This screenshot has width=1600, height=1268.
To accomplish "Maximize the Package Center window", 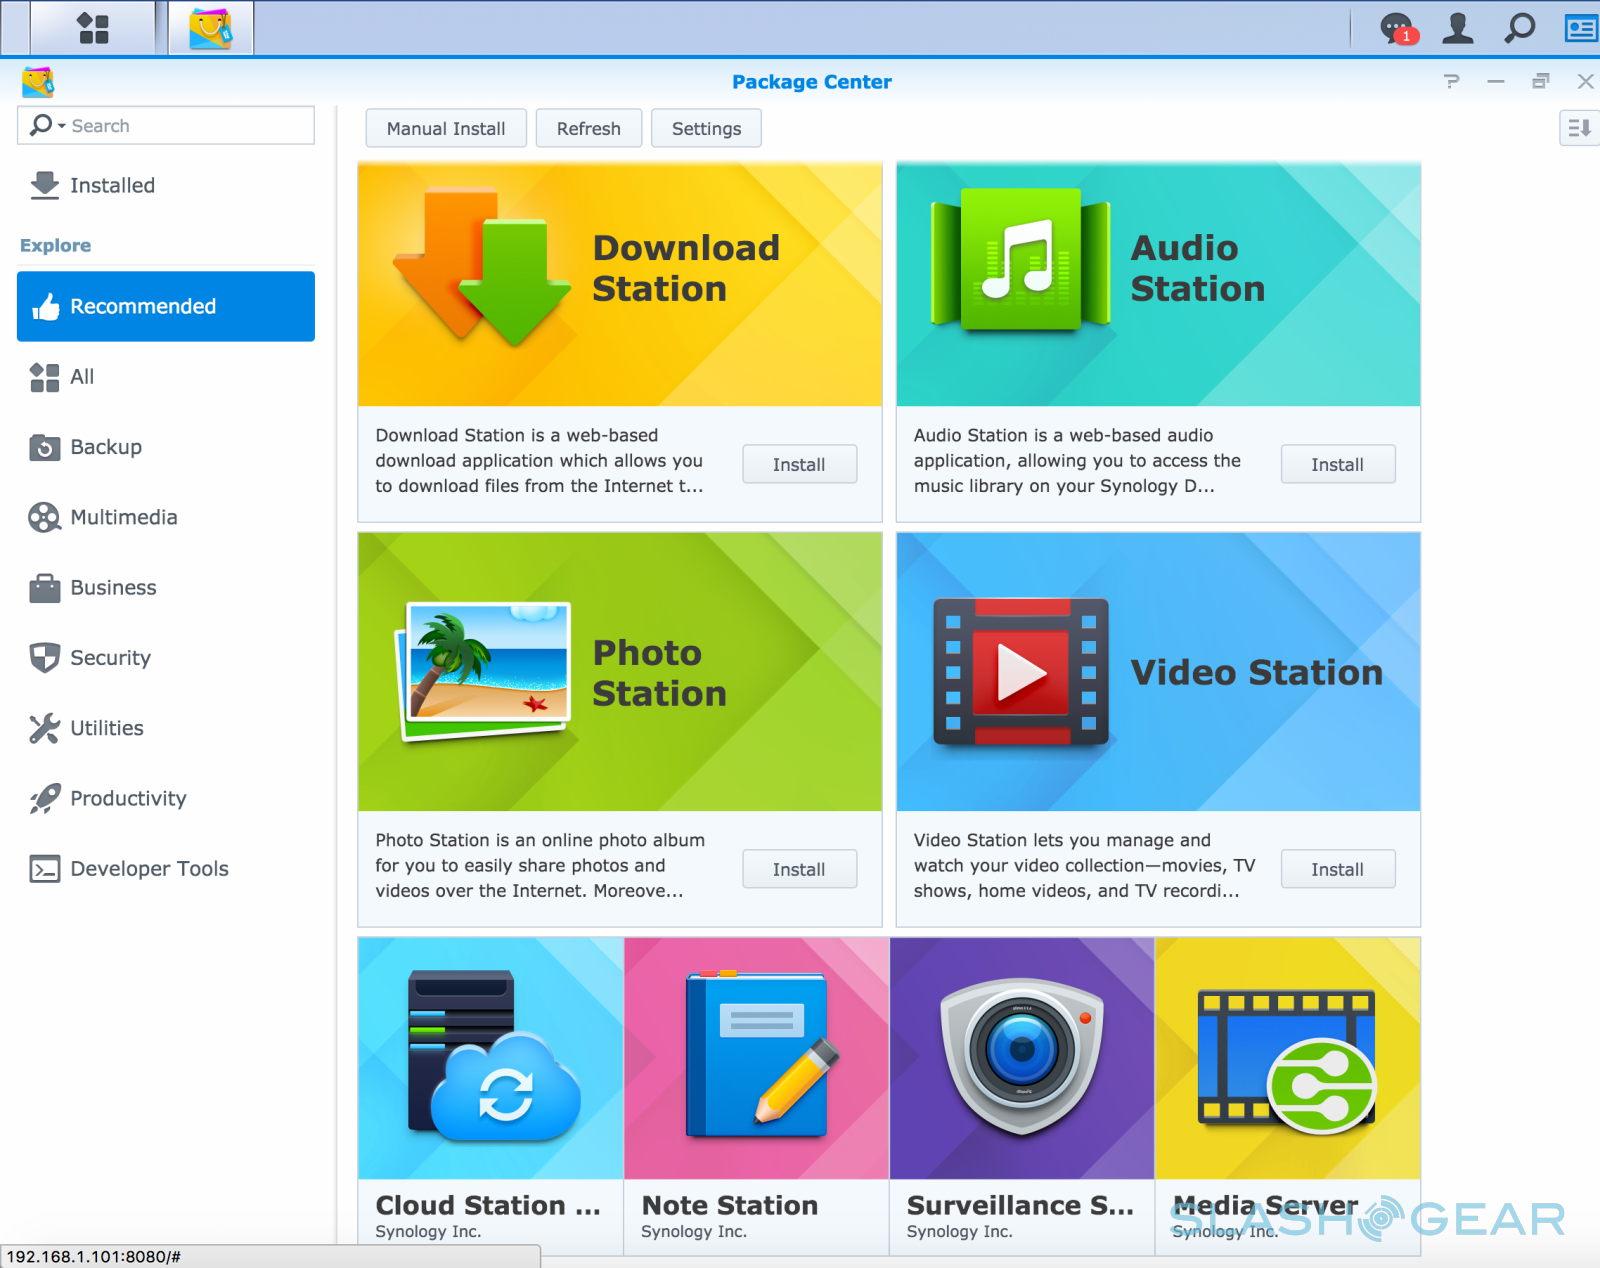I will tap(1541, 82).
